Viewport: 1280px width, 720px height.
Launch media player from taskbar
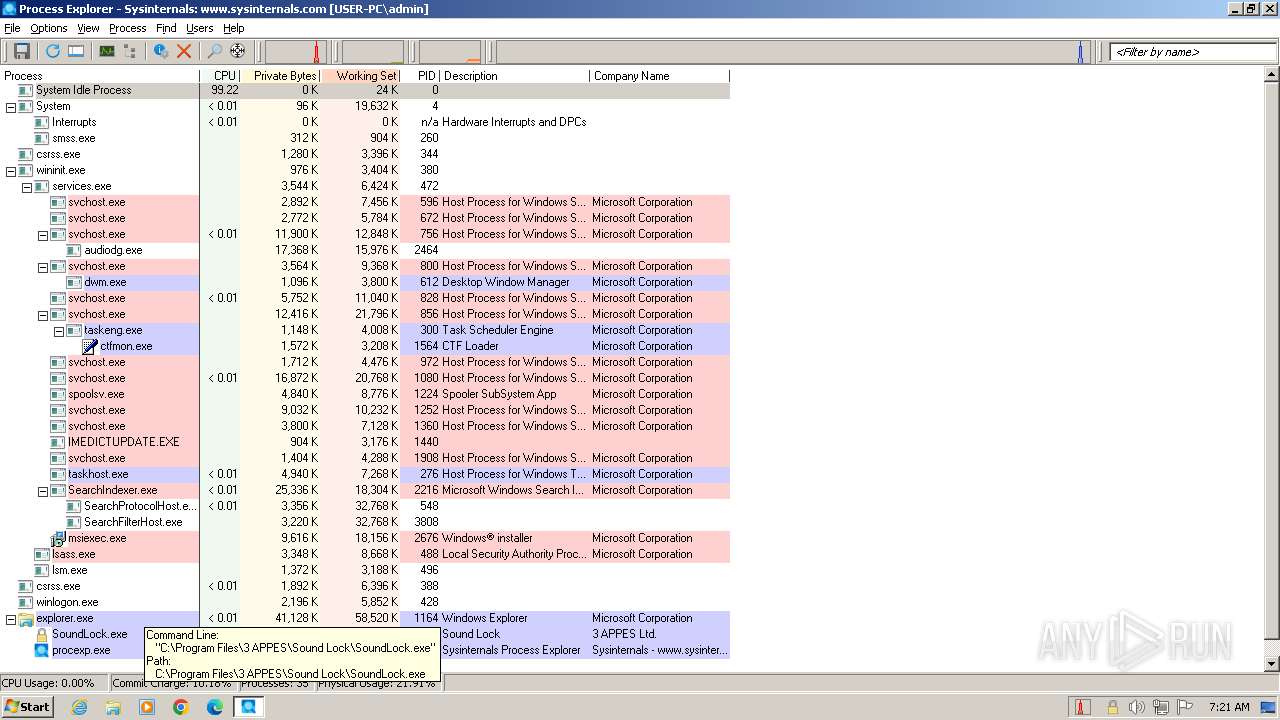[x=147, y=707]
